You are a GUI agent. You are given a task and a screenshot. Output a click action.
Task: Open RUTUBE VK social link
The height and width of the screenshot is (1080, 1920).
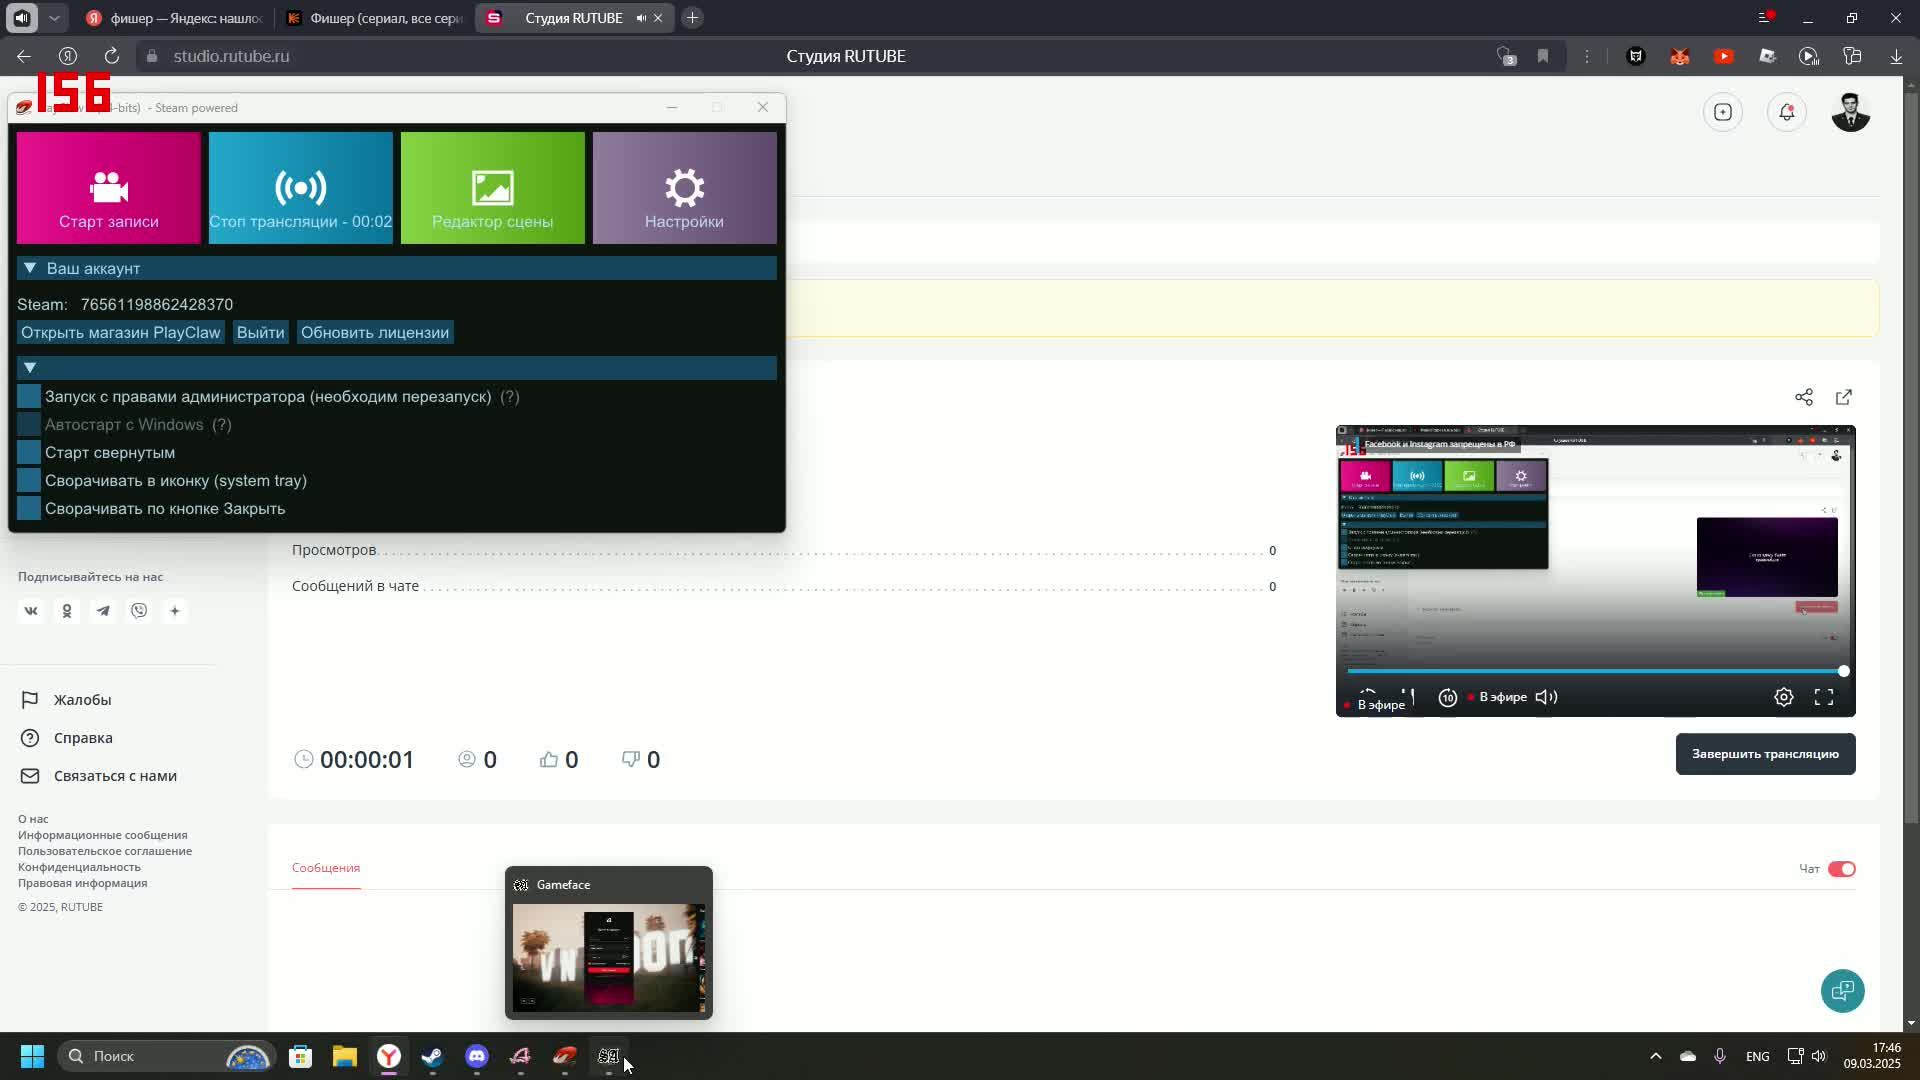[31, 611]
